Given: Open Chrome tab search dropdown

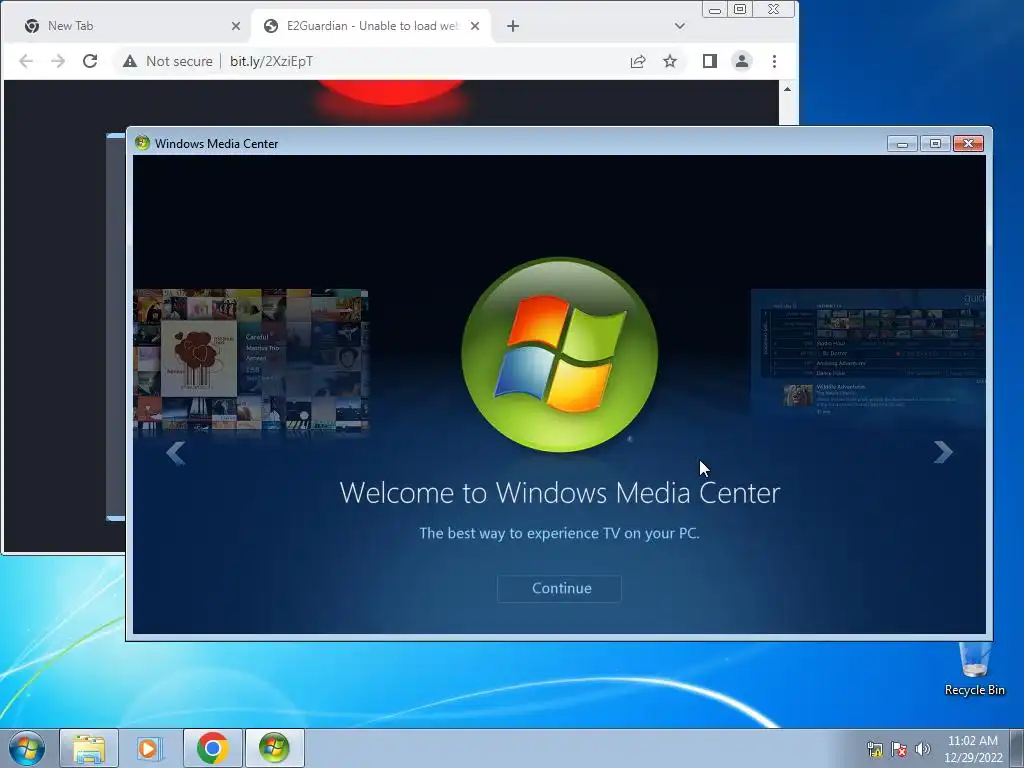Looking at the screenshot, I should [x=680, y=26].
